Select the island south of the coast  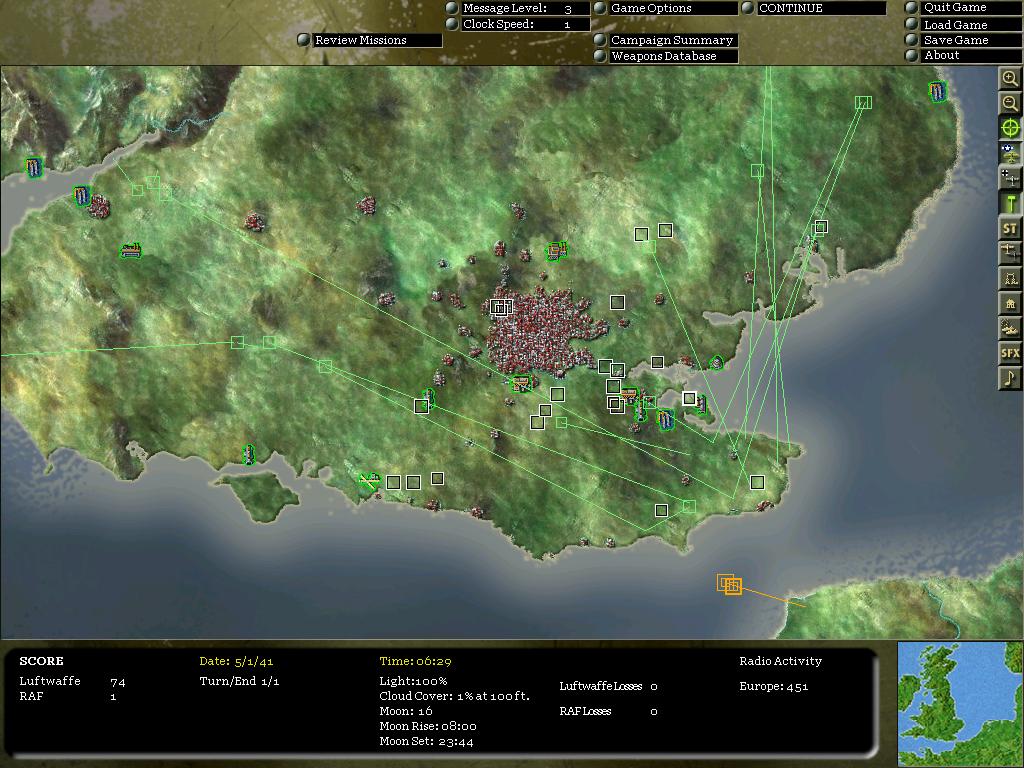[x=258, y=496]
